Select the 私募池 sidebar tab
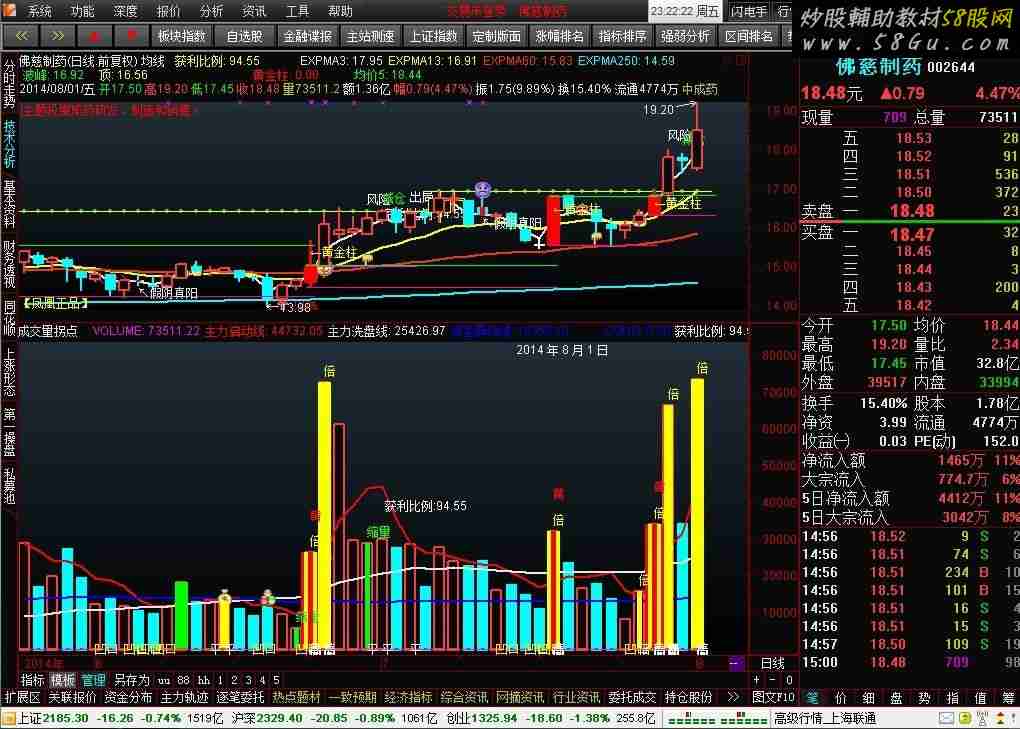The image size is (1020, 729). (x=9, y=486)
